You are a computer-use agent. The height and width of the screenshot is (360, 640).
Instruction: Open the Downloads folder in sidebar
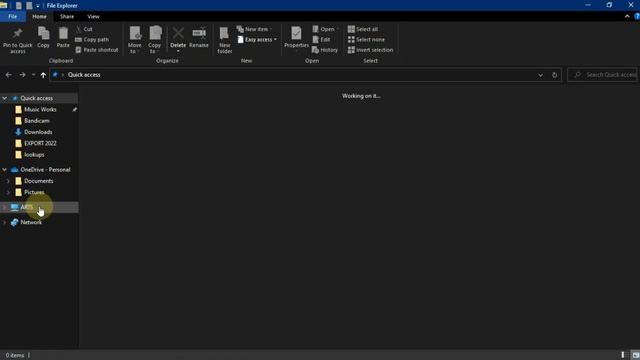click(x=38, y=132)
